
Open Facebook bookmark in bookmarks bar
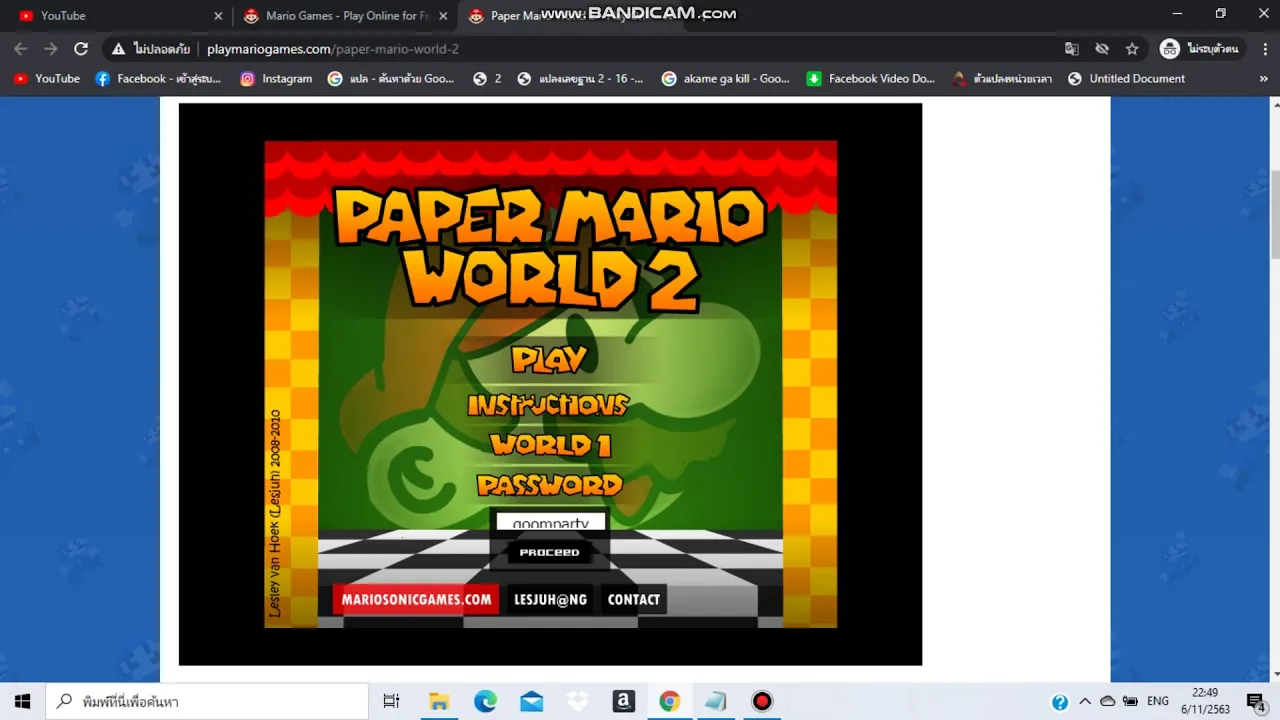(x=158, y=78)
